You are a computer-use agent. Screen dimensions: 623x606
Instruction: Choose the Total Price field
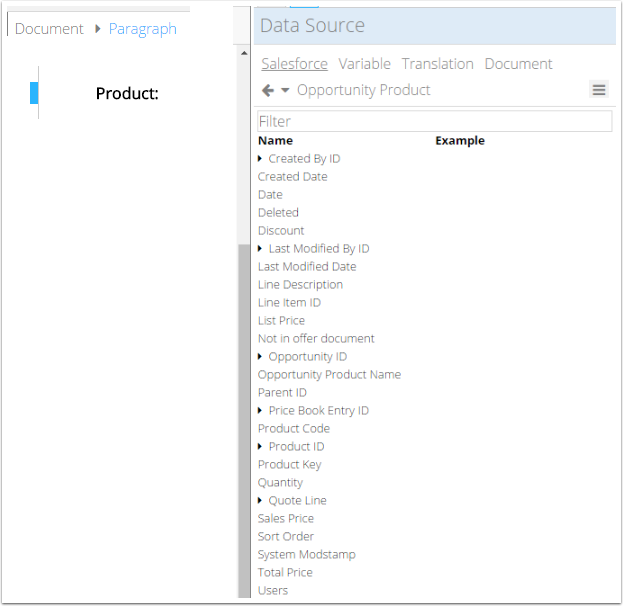pyautogui.click(x=285, y=572)
